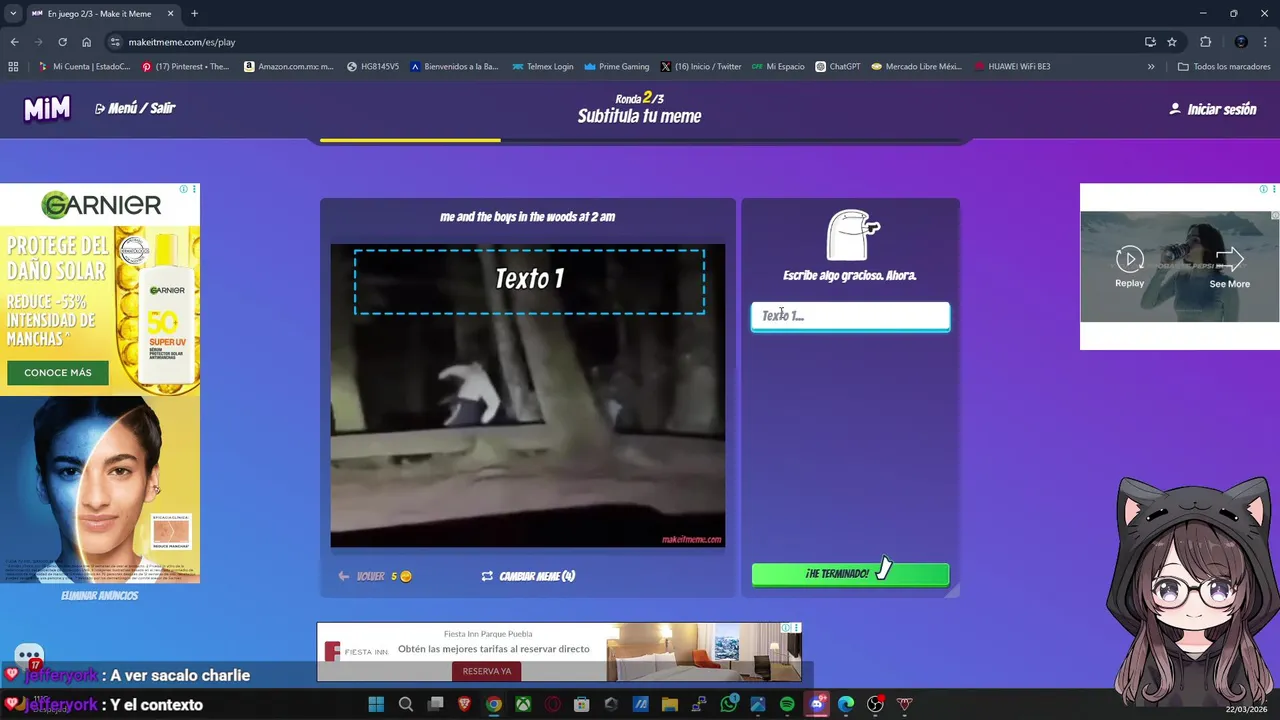Open ad info on Garnier banner
Viewport: 1280px width, 720px height.
click(x=184, y=189)
